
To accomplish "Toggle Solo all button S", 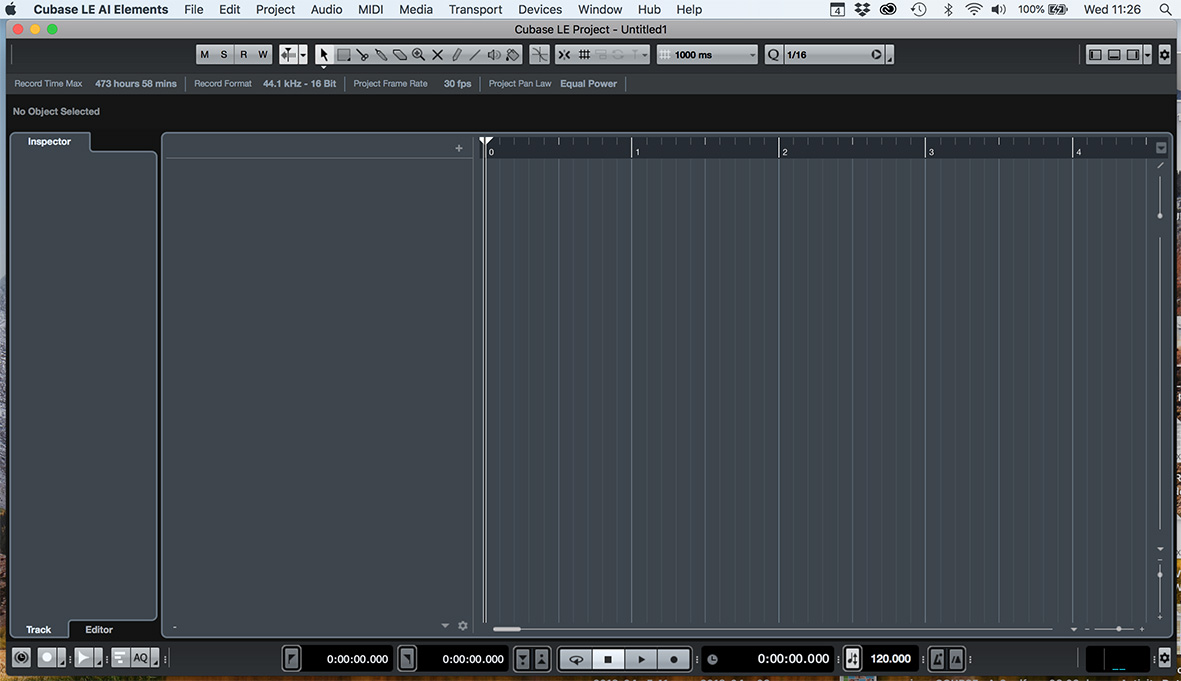I will pyautogui.click(x=224, y=54).
